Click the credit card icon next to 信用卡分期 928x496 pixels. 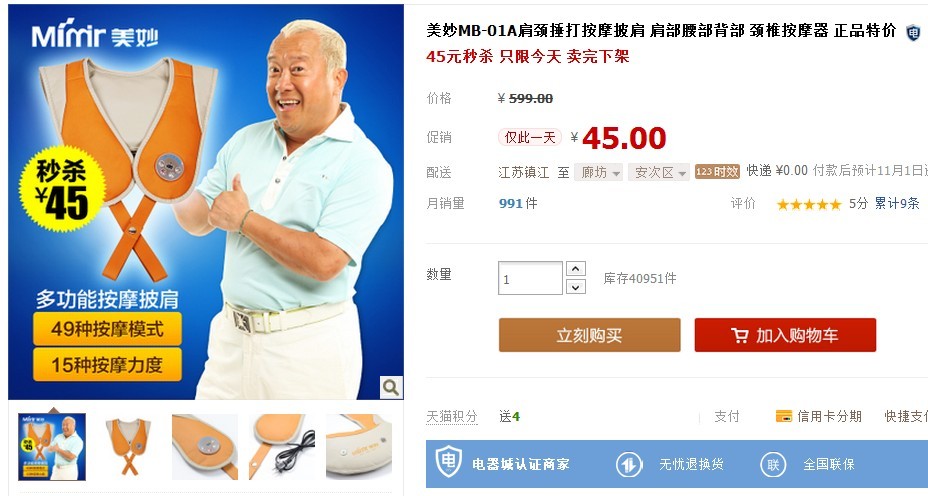[784, 416]
